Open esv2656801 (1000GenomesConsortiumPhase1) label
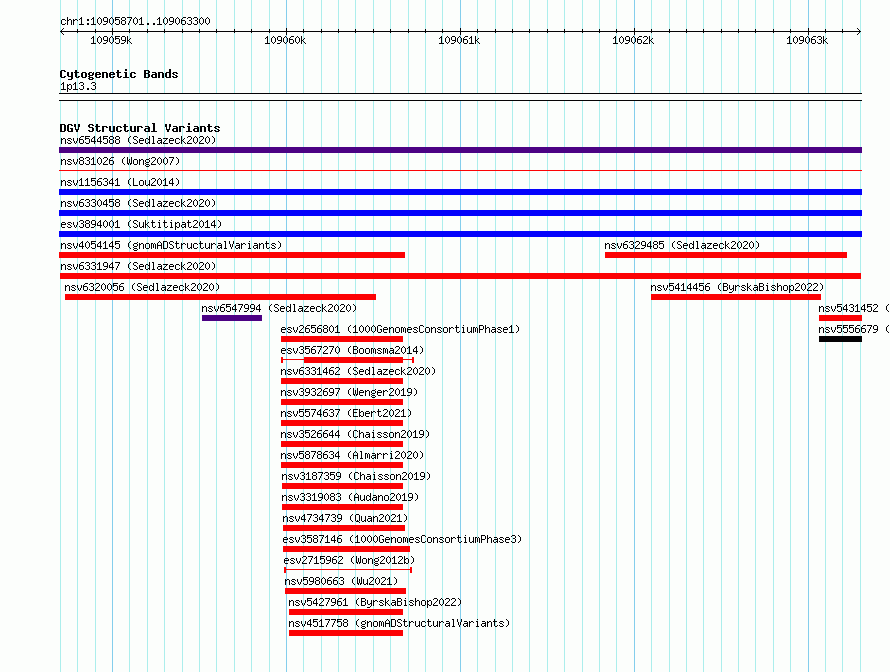This screenshot has height=672, width=890. click(x=400, y=329)
